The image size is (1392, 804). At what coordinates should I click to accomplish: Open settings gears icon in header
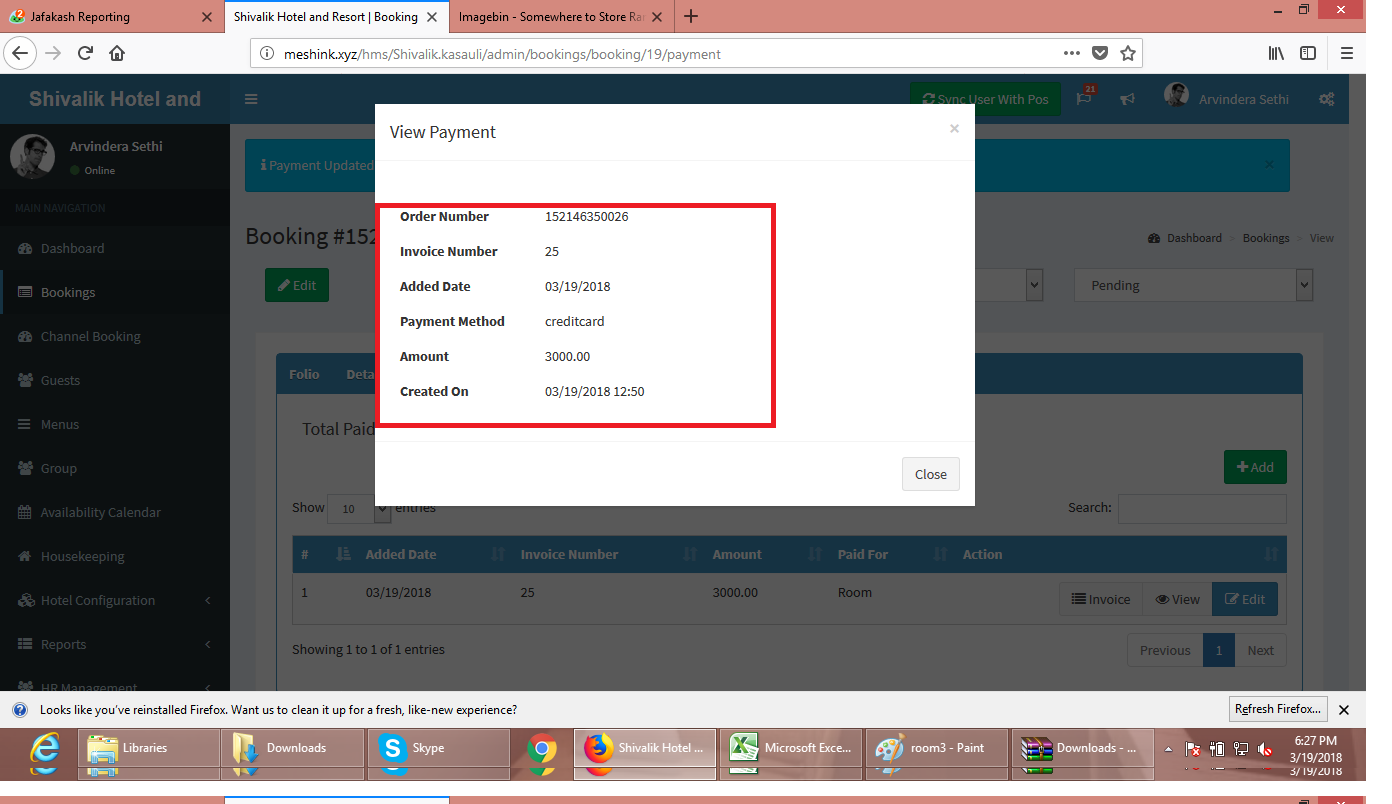(x=1327, y=99)
